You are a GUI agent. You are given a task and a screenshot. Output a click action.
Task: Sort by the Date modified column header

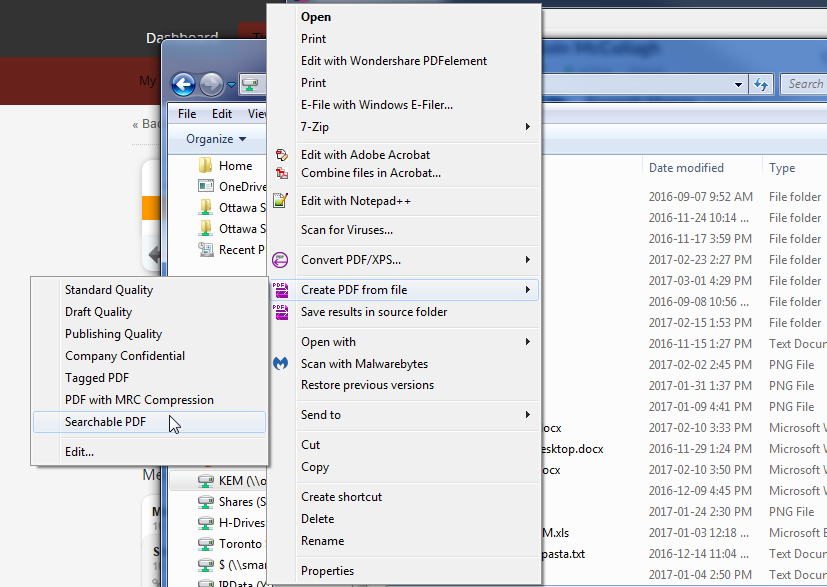click(686, 168)
